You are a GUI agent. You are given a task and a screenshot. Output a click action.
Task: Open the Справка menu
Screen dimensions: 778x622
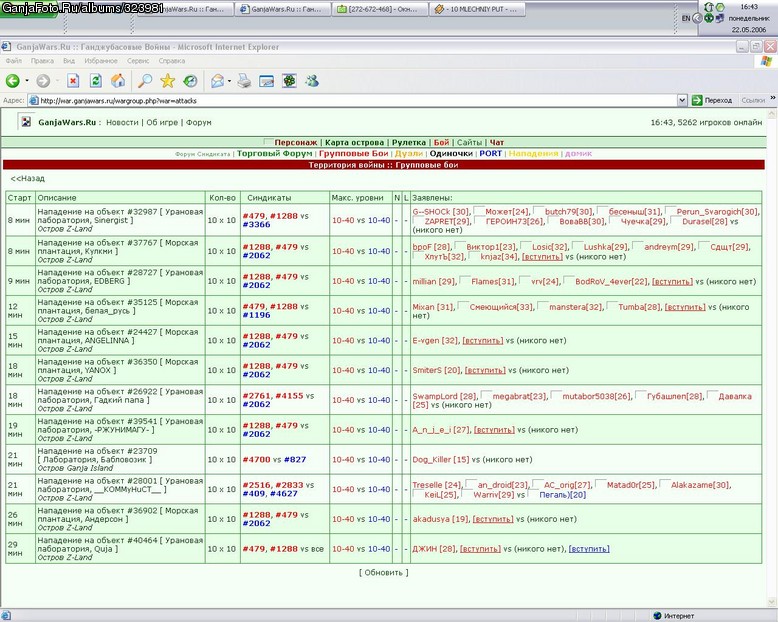(x=172, y=61)
